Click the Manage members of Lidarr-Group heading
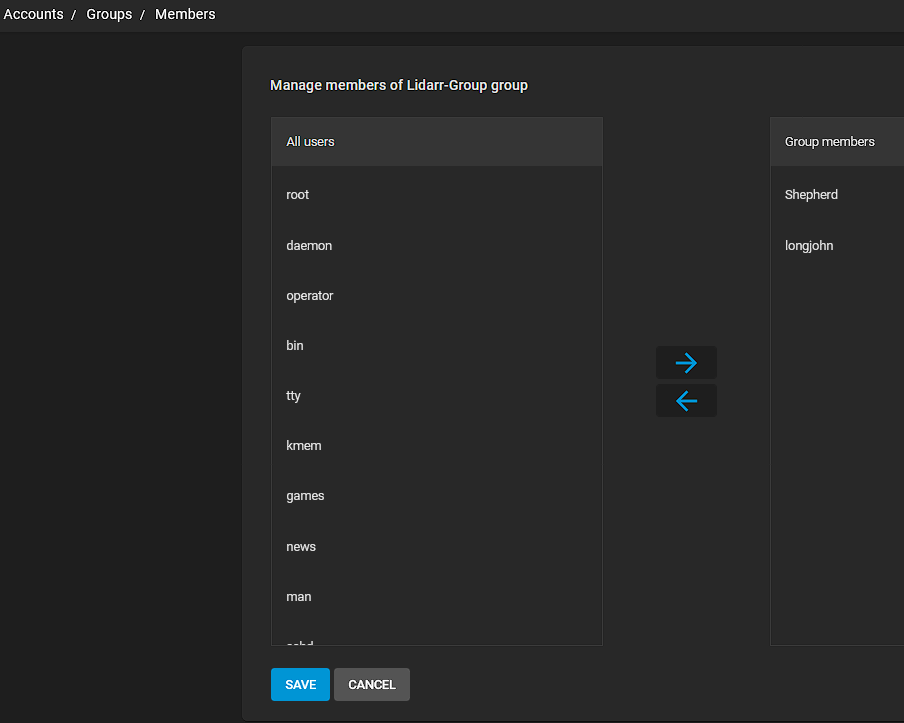Screen dimensions: 904x723 (399, 85)
